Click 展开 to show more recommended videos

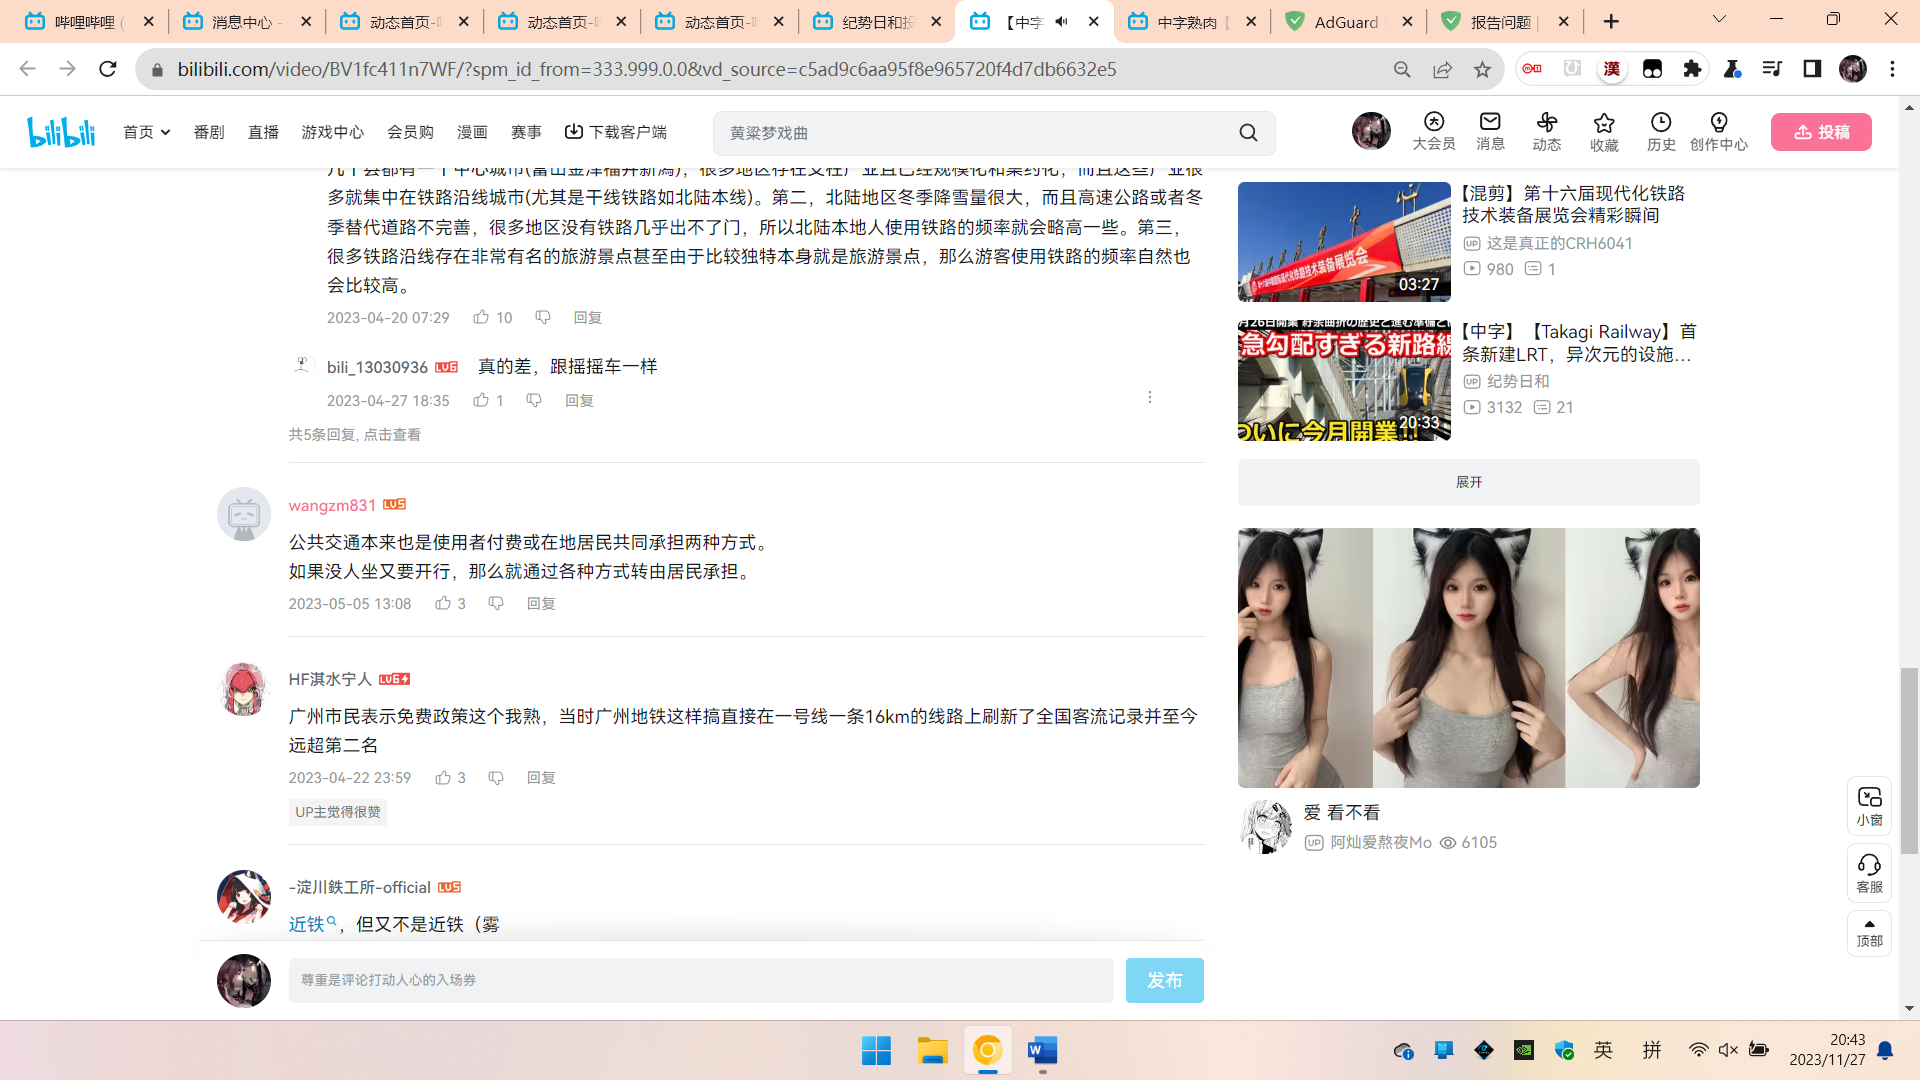click(x=1467, y=482)
